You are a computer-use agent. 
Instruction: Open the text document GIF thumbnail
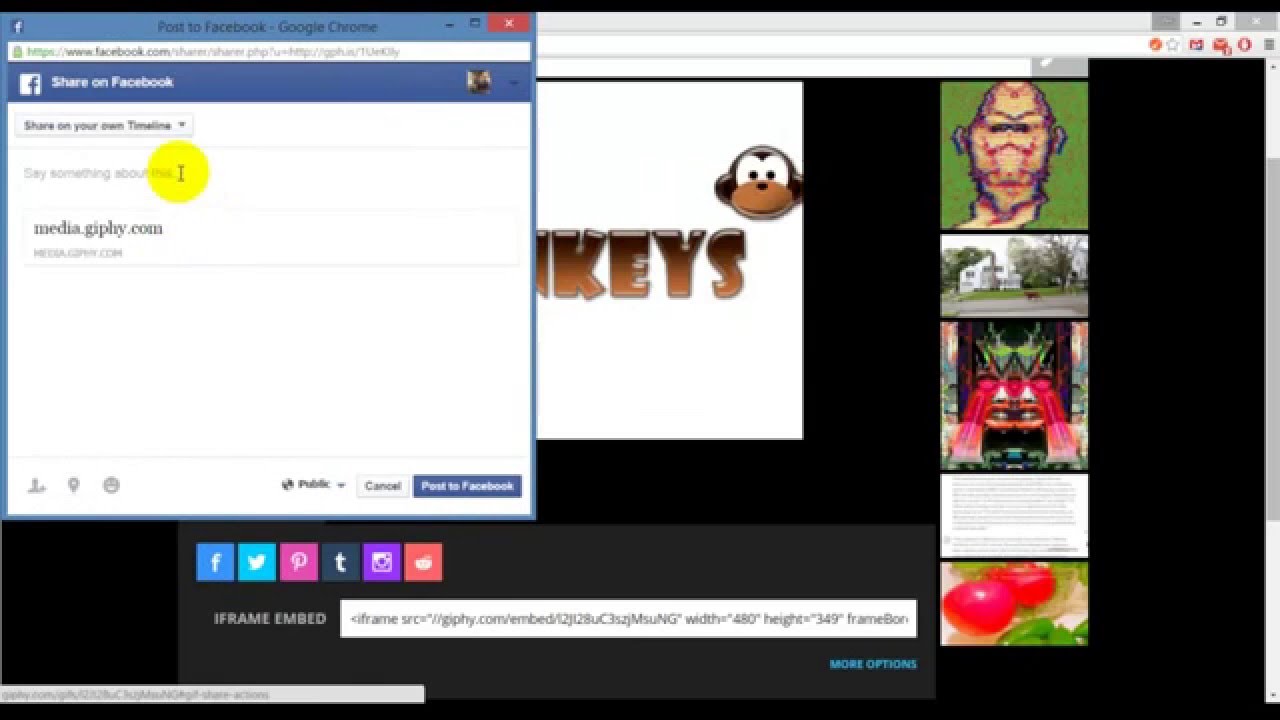1014,515
